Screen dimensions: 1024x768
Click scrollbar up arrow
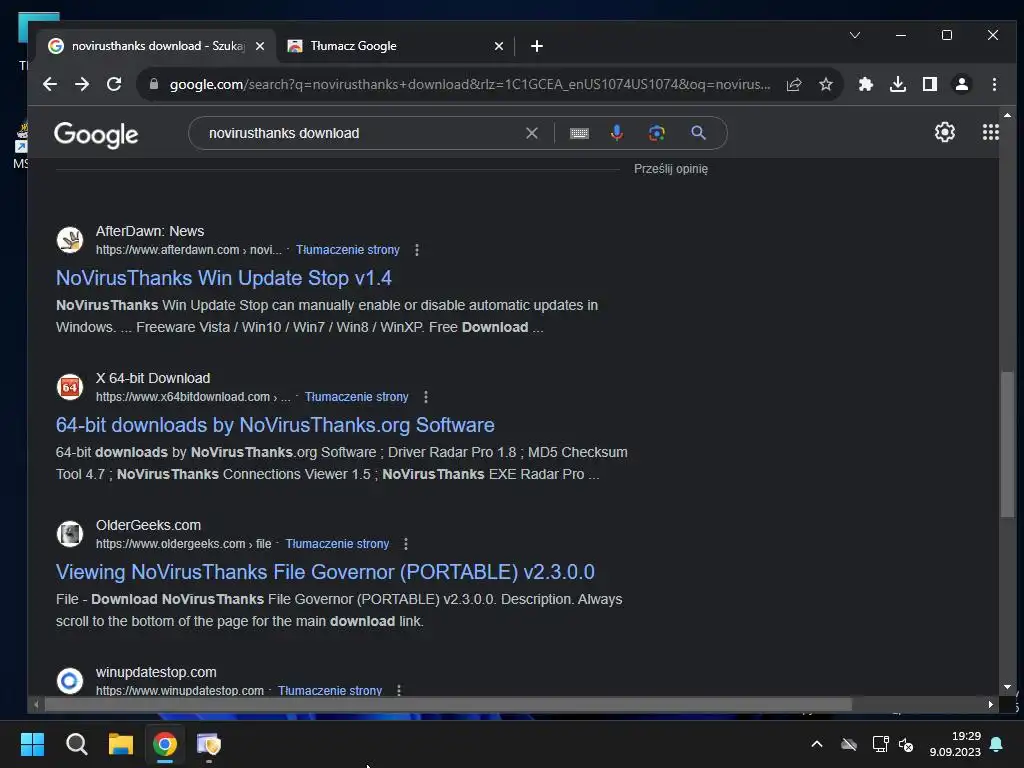click(x=1007, y=115)
